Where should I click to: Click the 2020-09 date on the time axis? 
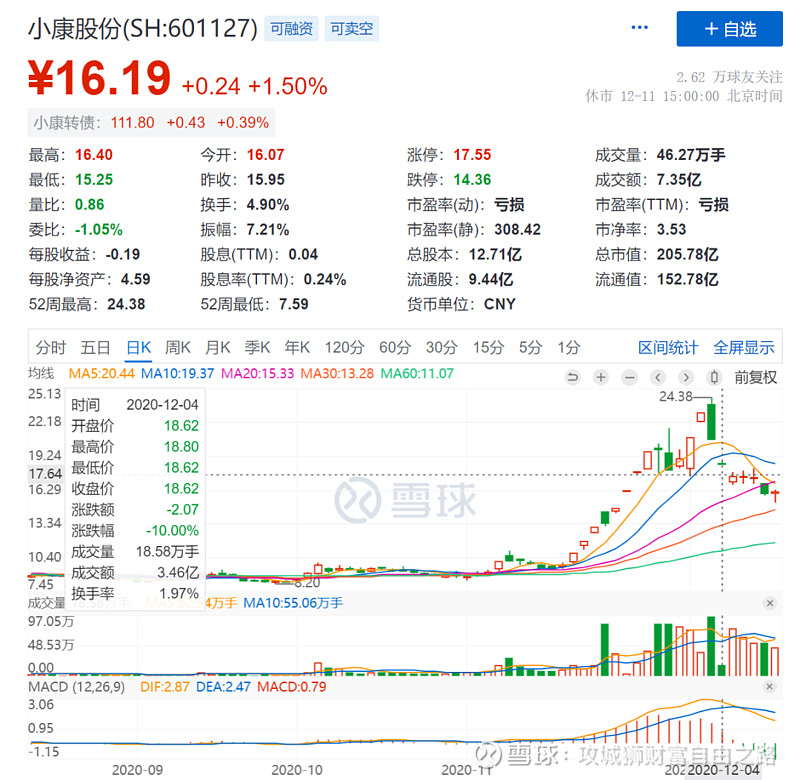pos(137,770)
